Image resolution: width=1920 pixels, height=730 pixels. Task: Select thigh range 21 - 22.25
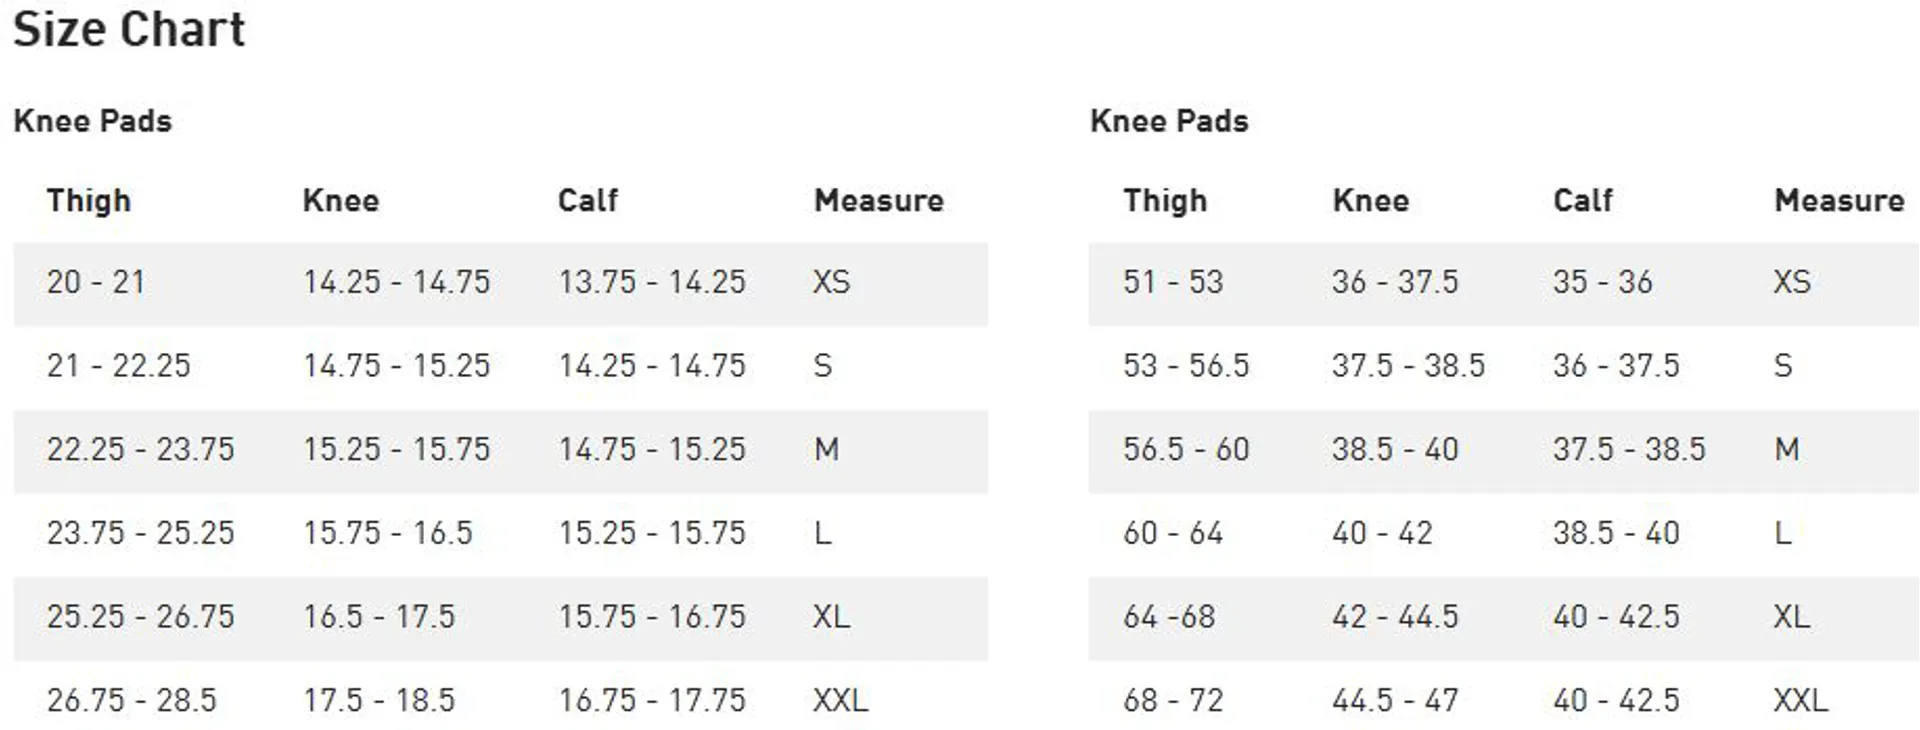(x=118, y=366)
